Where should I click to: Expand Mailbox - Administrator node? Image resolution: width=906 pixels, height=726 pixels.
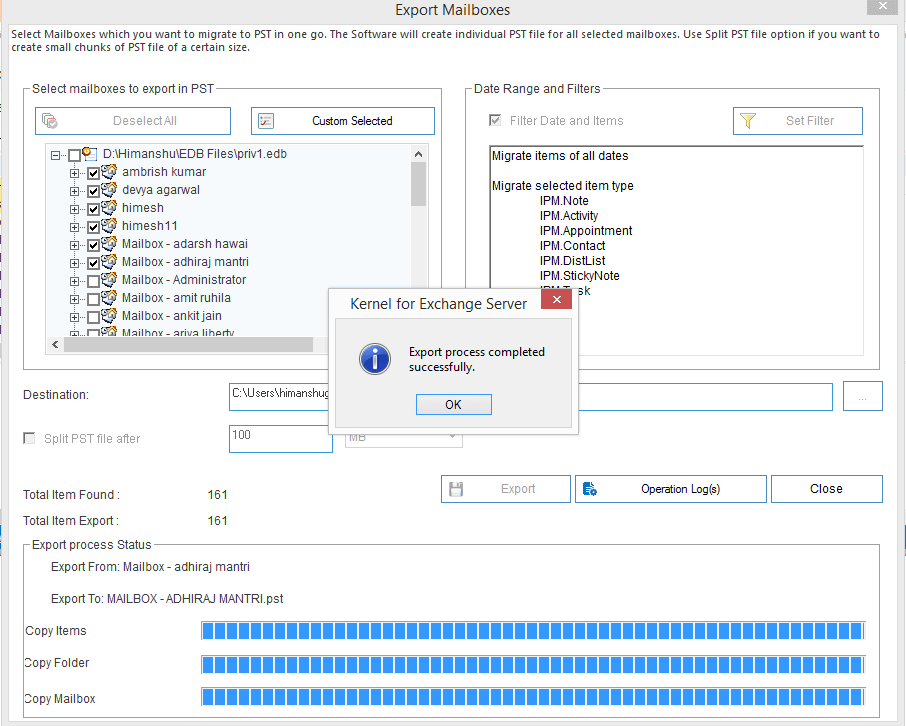coord(74,281)
